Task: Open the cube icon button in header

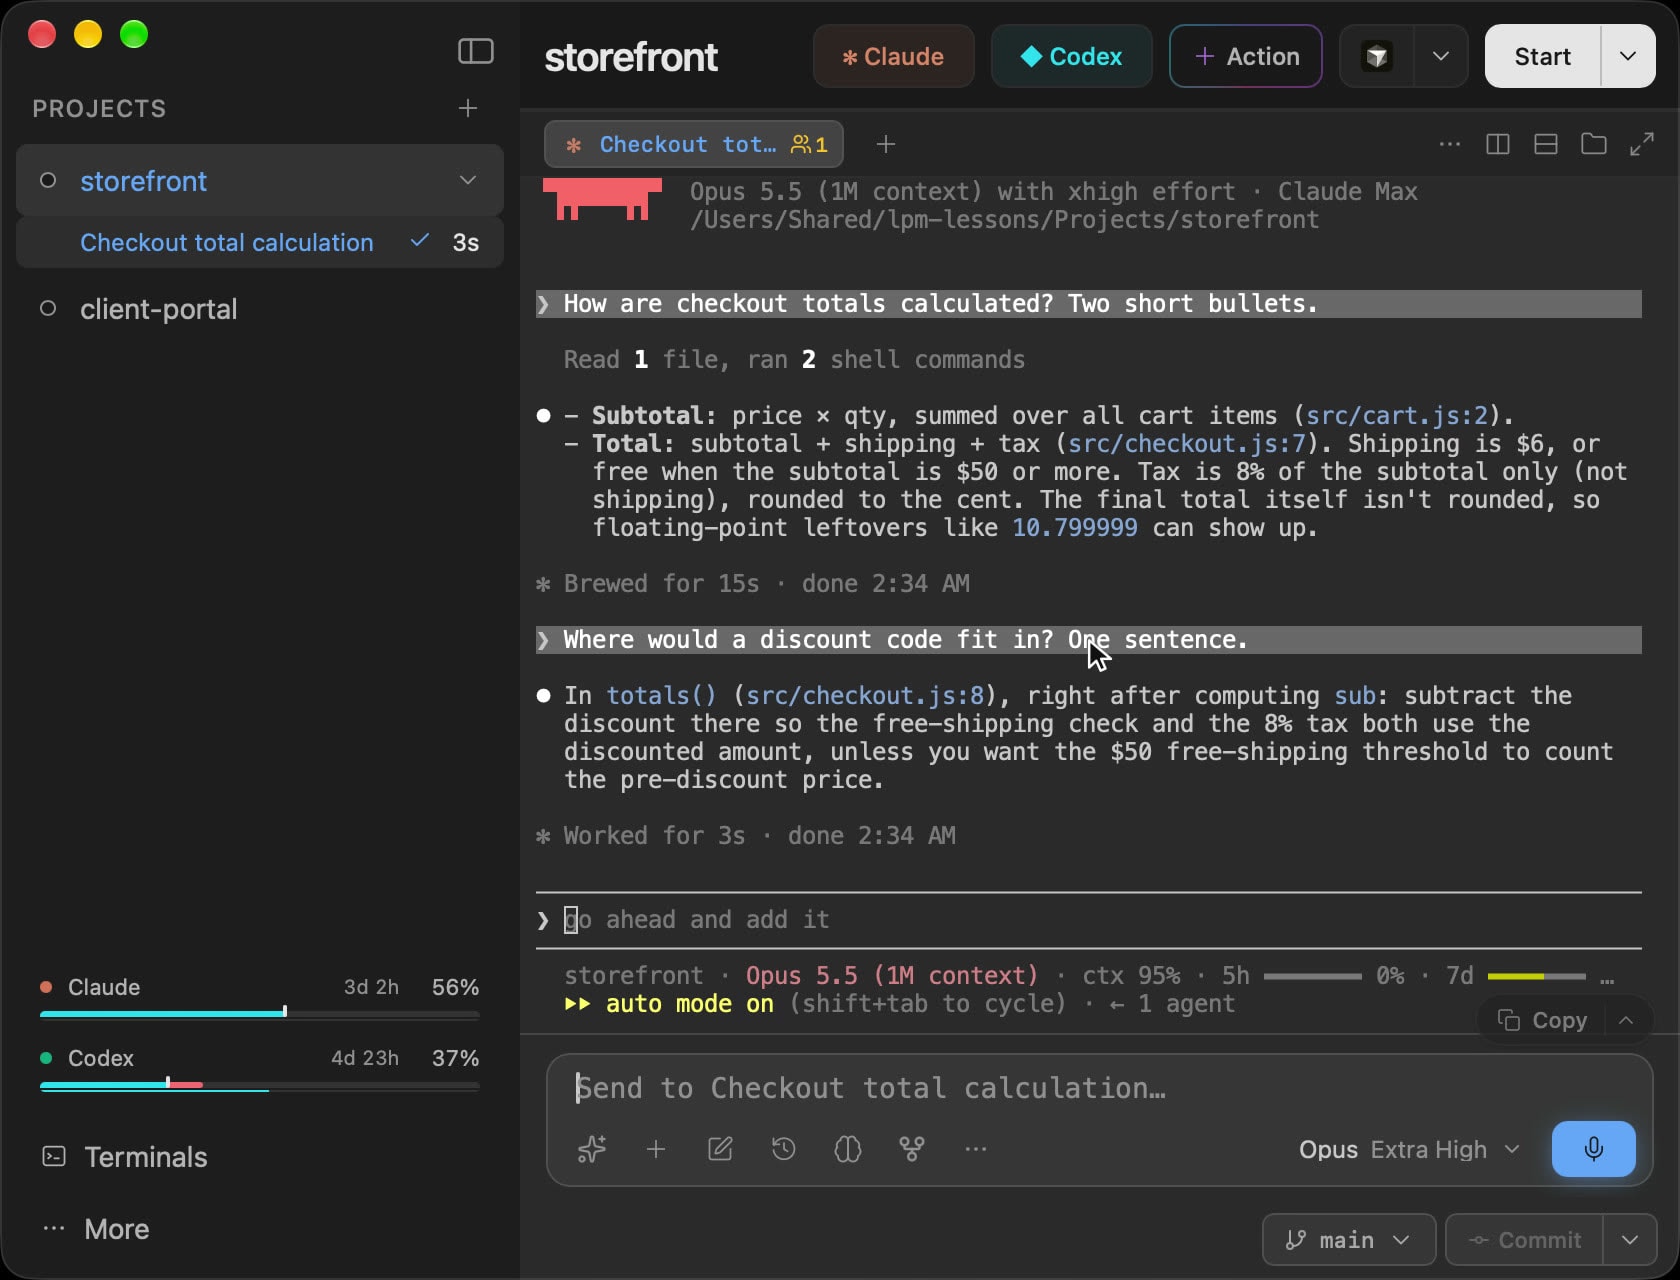Action: (1377, 57)
